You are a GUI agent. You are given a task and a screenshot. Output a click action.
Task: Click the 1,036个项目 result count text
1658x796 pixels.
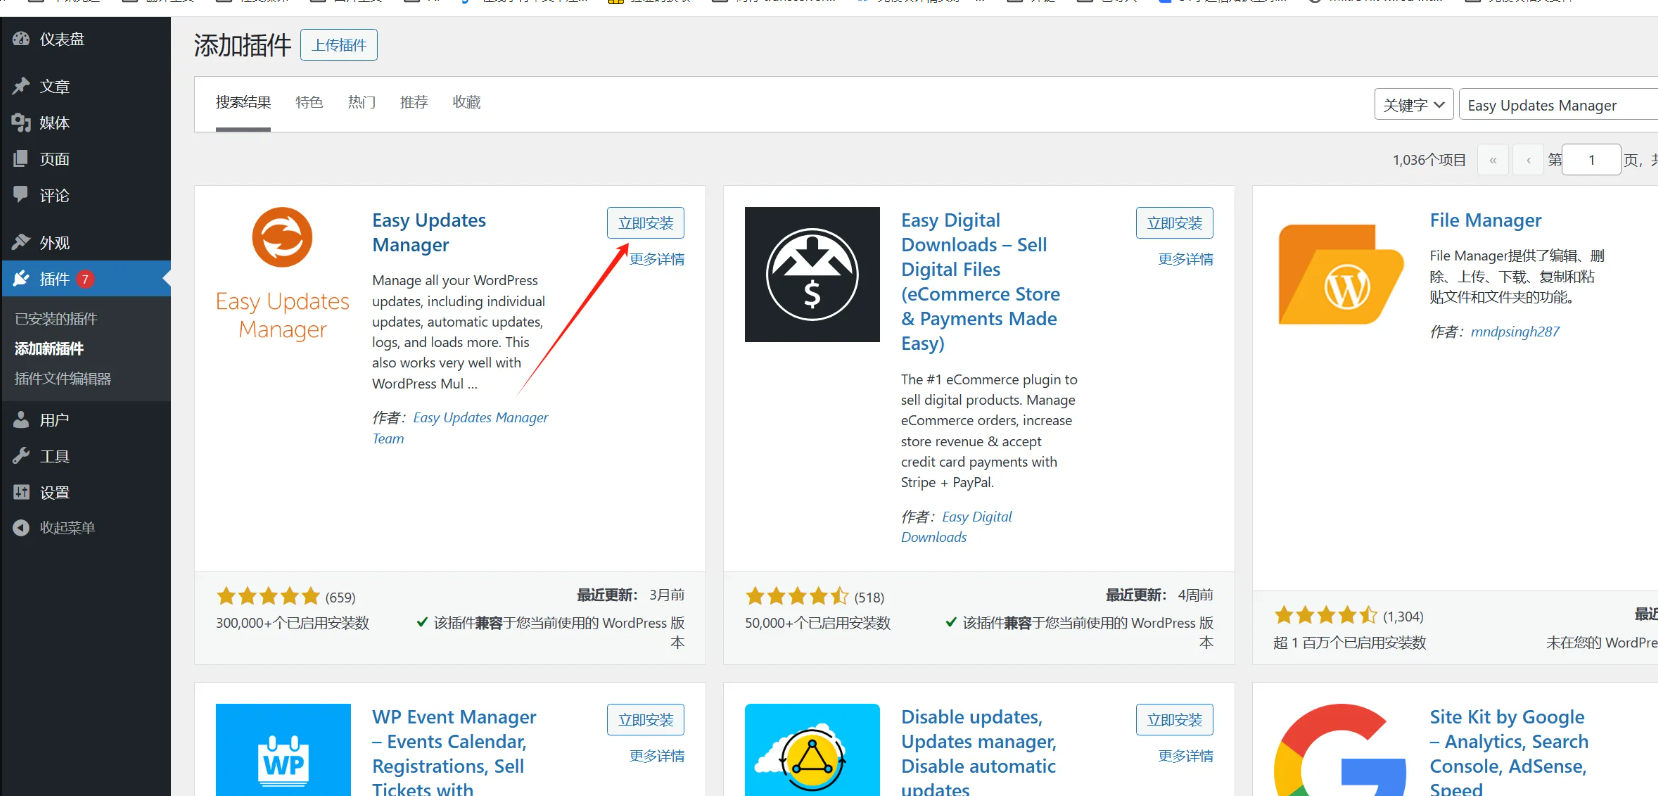(1429, 160)
